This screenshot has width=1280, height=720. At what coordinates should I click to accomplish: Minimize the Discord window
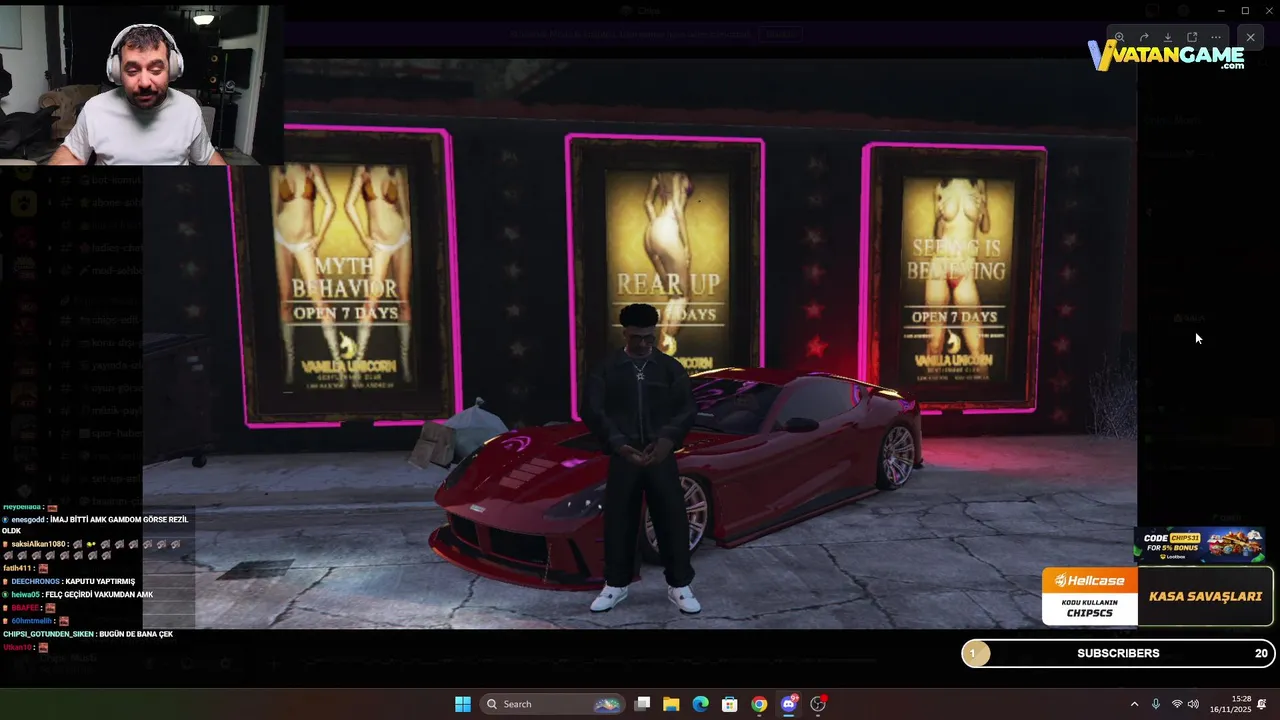coord(1221,11)
